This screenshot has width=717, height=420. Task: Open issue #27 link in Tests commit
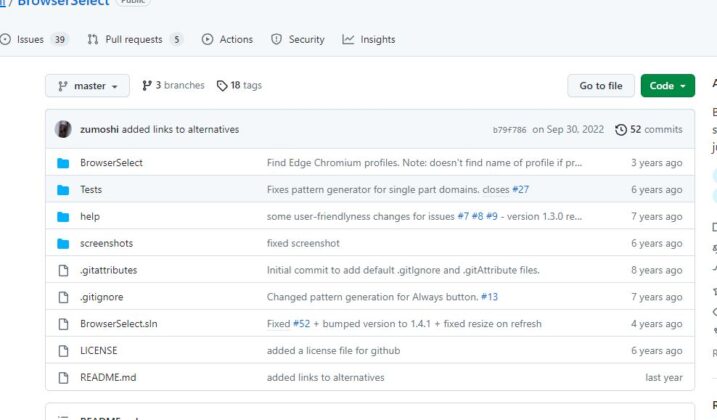click(x=520, y=190)
